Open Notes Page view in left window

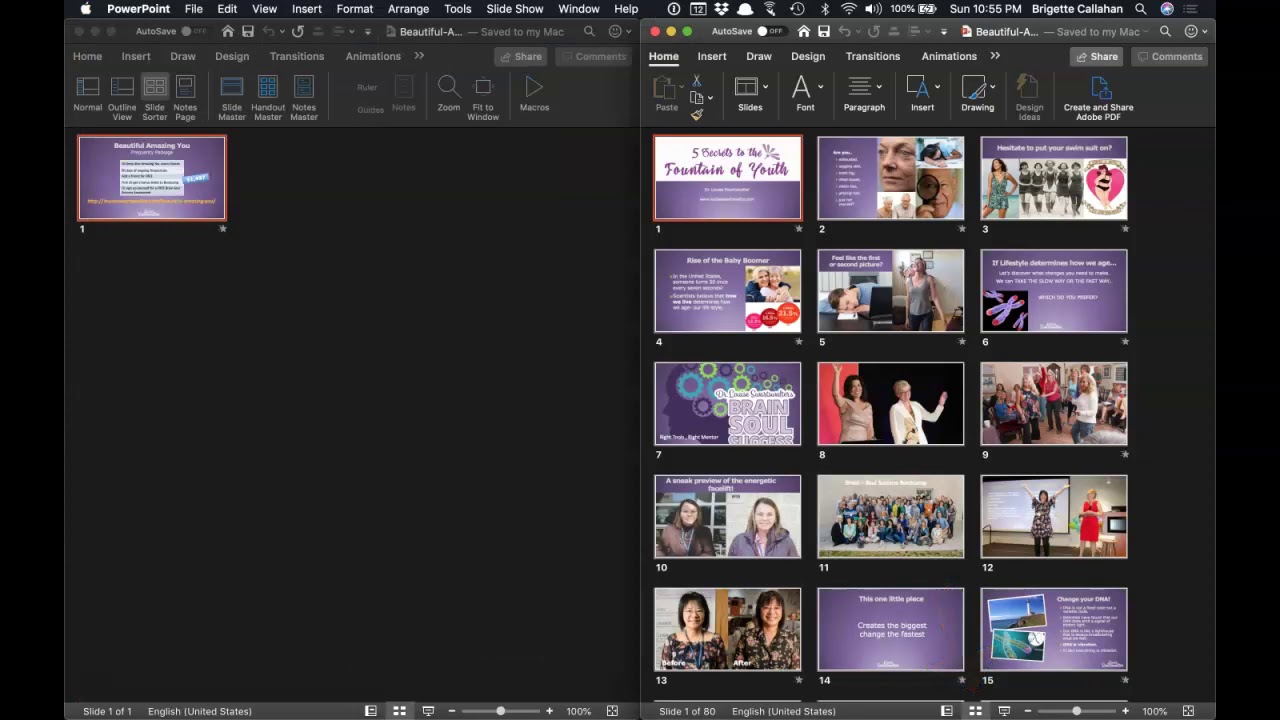coord(185,97)
